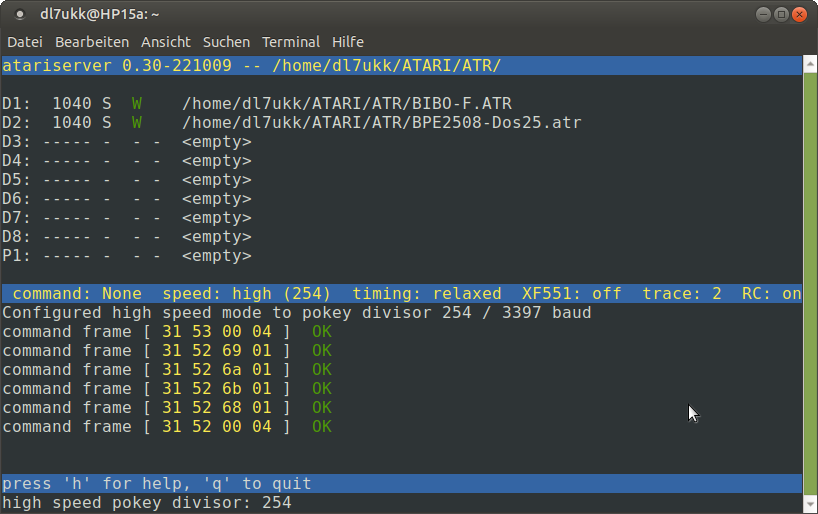Screen dimensions: 818x514
Task: Open the Ansicht menu
Action: (x=166, y=42)
